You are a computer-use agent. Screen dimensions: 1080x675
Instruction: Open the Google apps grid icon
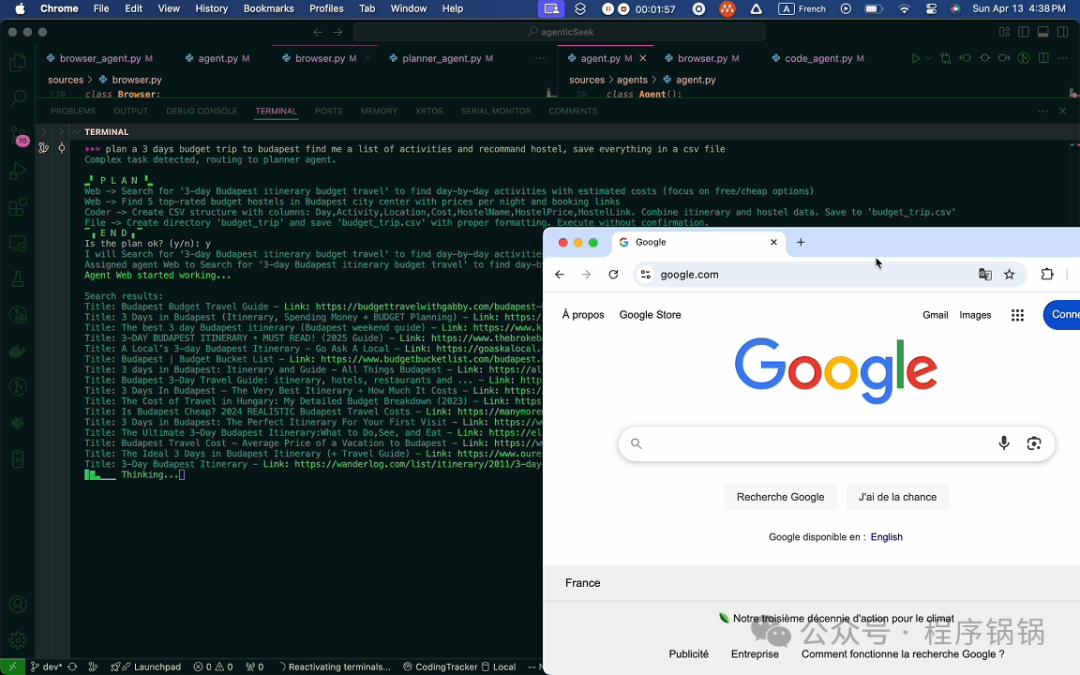tap(1017, 315)
